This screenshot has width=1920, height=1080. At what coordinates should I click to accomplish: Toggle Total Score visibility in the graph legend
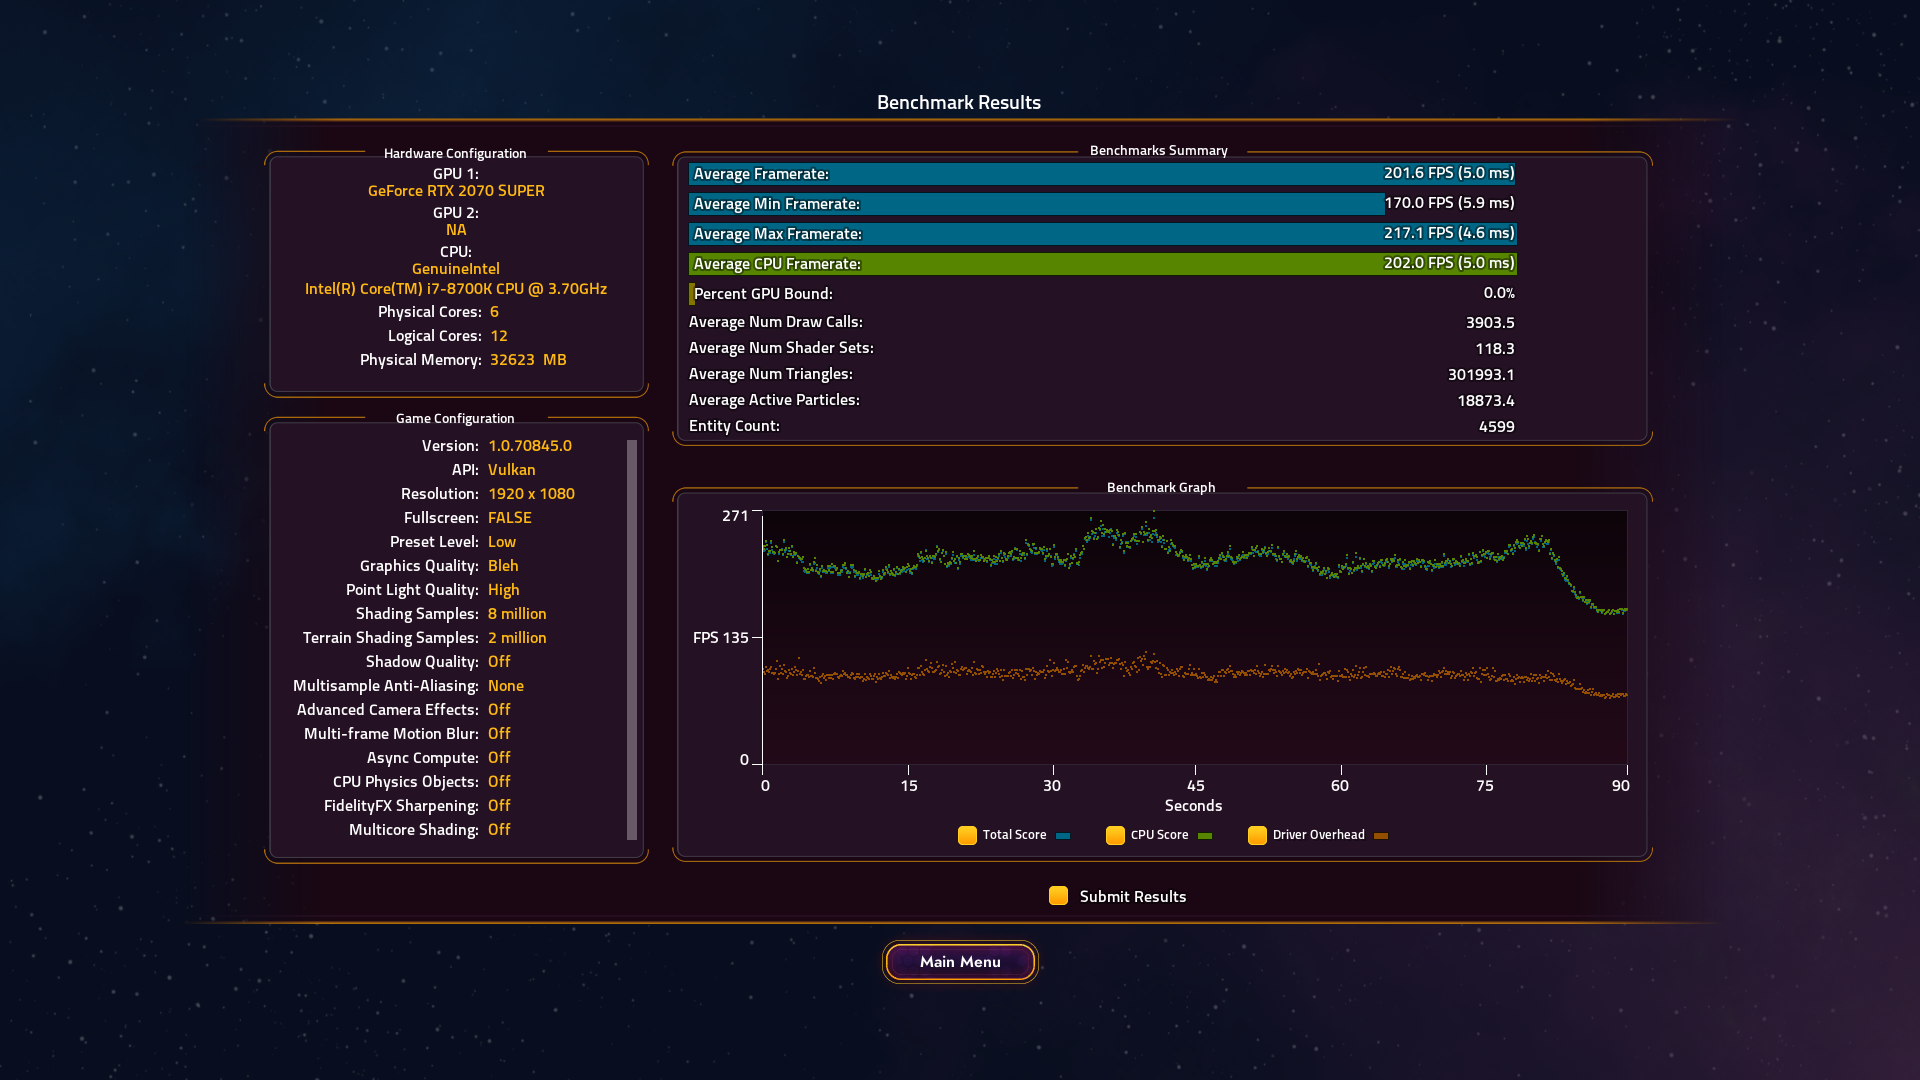[x=968, y=835]
